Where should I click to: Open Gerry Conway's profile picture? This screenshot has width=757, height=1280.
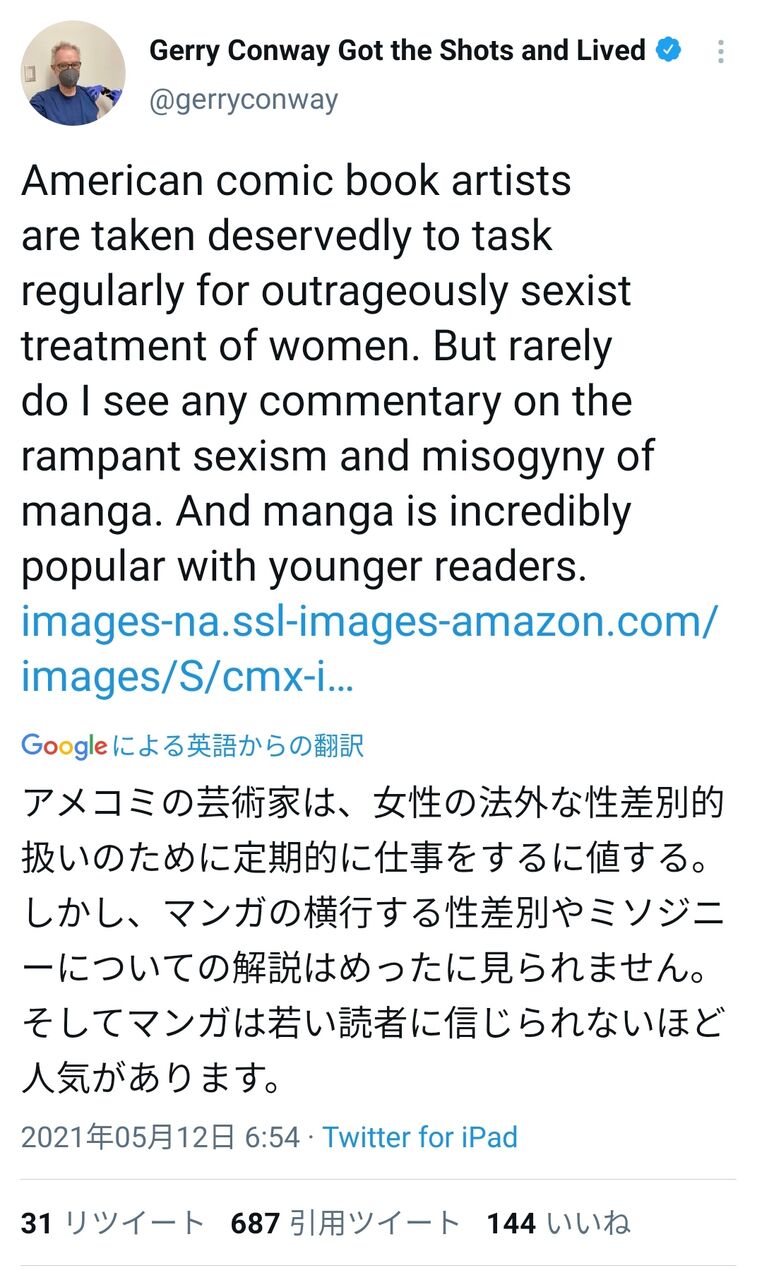[x=71, y=70]
